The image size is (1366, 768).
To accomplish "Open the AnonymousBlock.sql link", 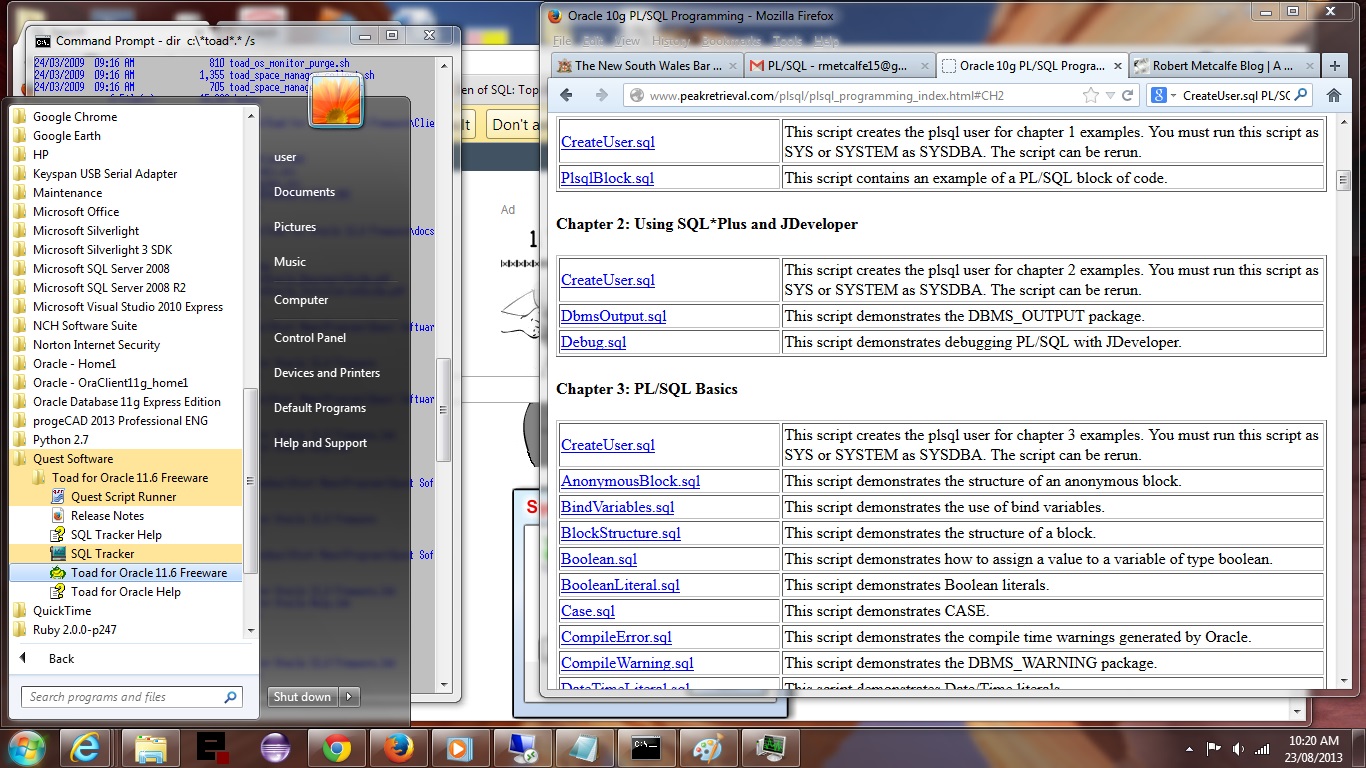I will coord(630,481).
